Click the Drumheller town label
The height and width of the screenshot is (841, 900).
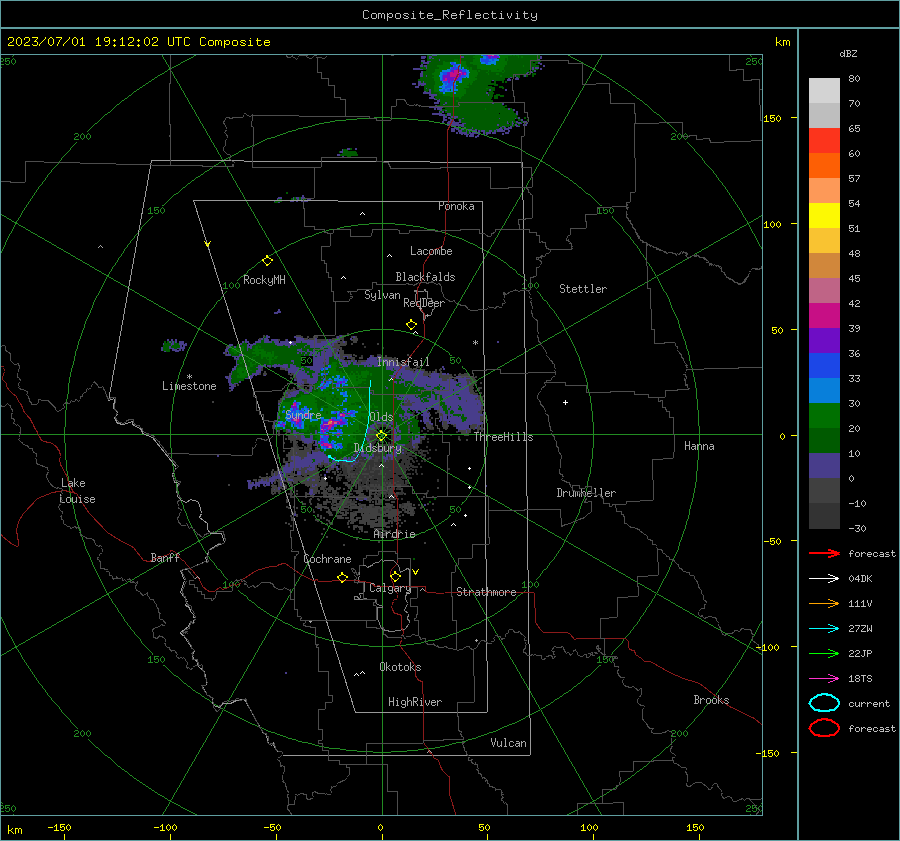(586, 493)
